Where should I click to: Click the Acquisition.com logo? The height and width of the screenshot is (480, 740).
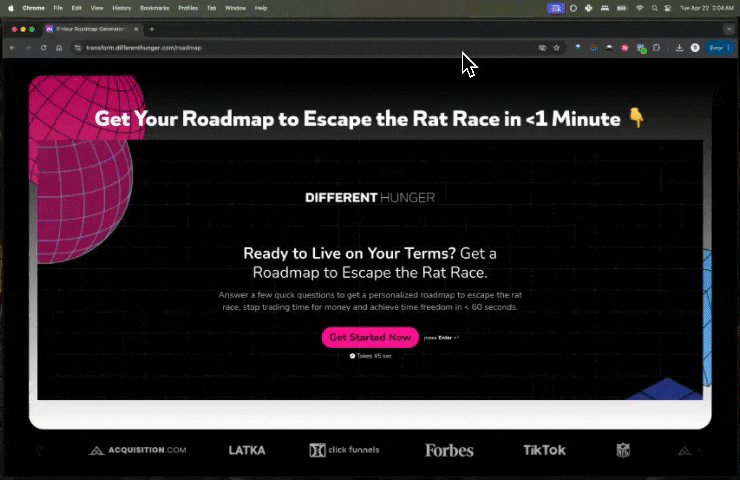[137, 450]
